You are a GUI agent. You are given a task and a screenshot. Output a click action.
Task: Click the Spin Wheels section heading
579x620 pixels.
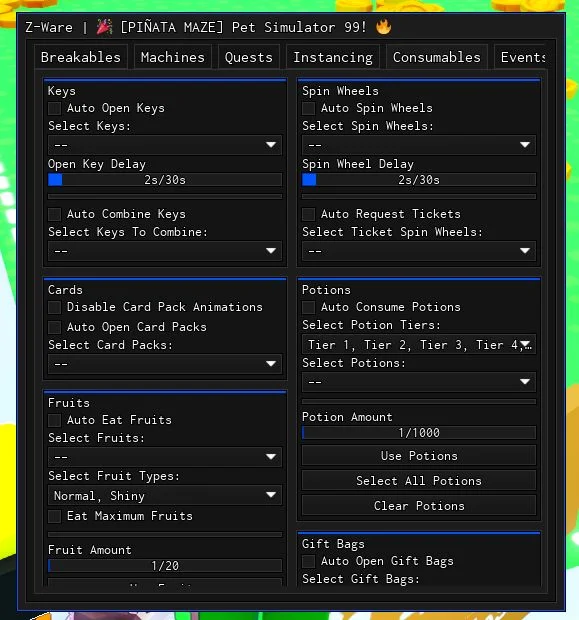pyautogui.click(x=340, y=91)
